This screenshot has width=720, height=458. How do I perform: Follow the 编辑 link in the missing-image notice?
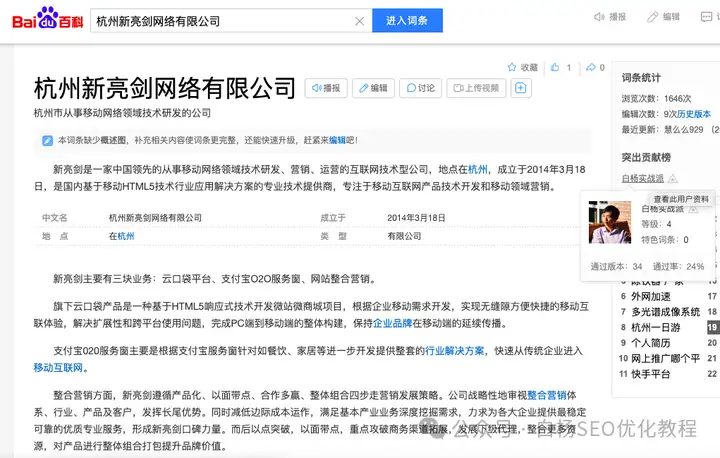click(x=337, y=140)
